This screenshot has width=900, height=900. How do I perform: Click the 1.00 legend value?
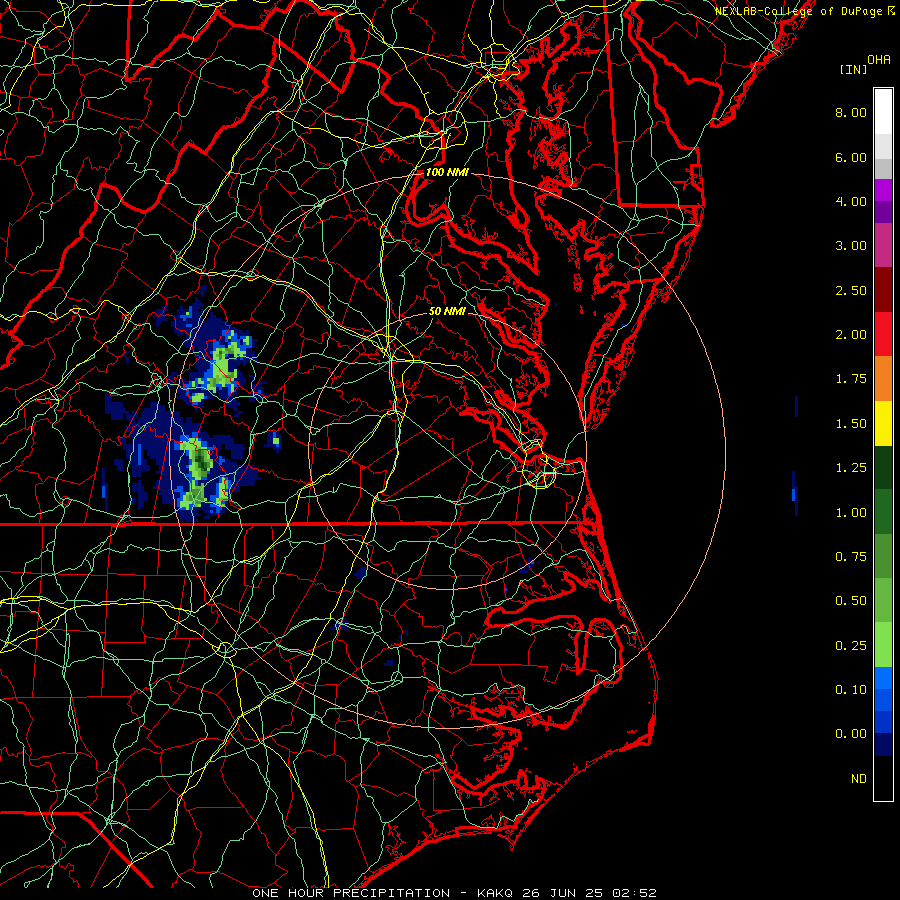(x=851, y=513)
